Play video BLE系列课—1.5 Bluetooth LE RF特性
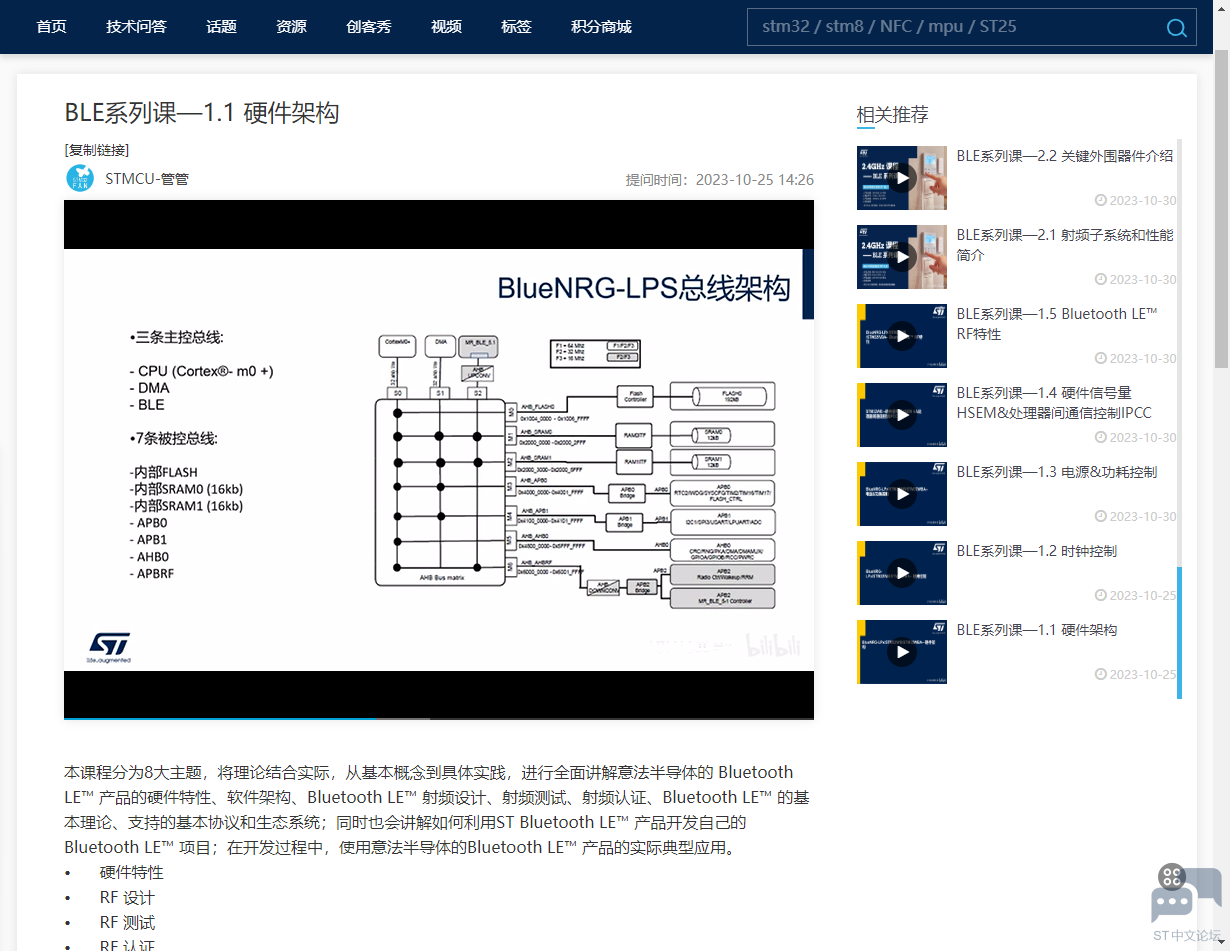 (902, 336)
